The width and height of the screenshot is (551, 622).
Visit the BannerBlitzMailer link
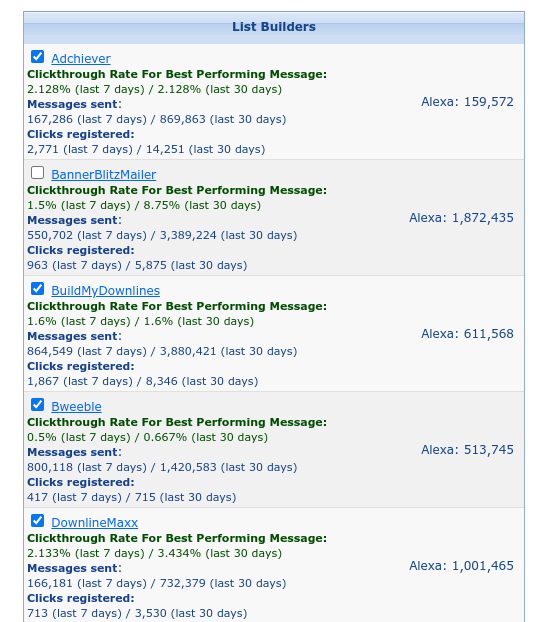coord(104,175)
